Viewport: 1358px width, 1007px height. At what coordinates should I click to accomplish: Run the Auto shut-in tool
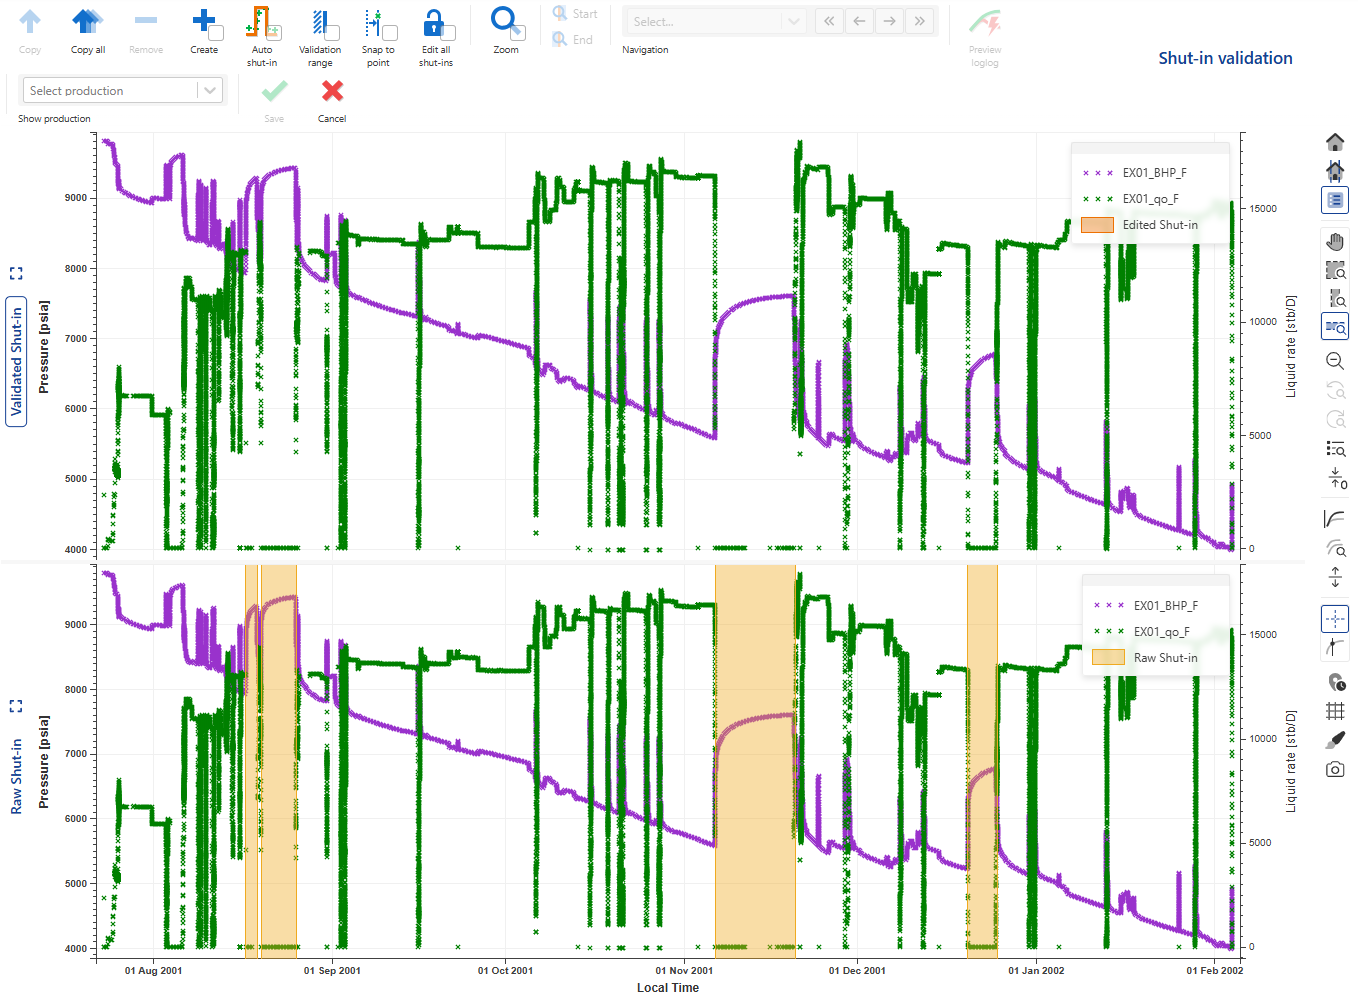pyautogui.click(x=260, y=22)
